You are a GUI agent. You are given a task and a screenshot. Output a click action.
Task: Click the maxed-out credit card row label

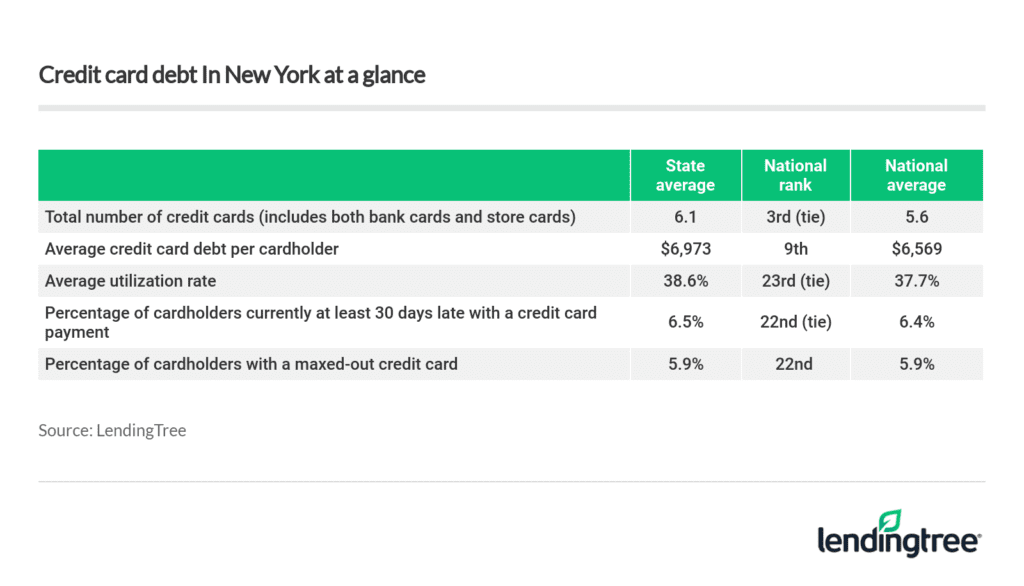coord(251,364)
